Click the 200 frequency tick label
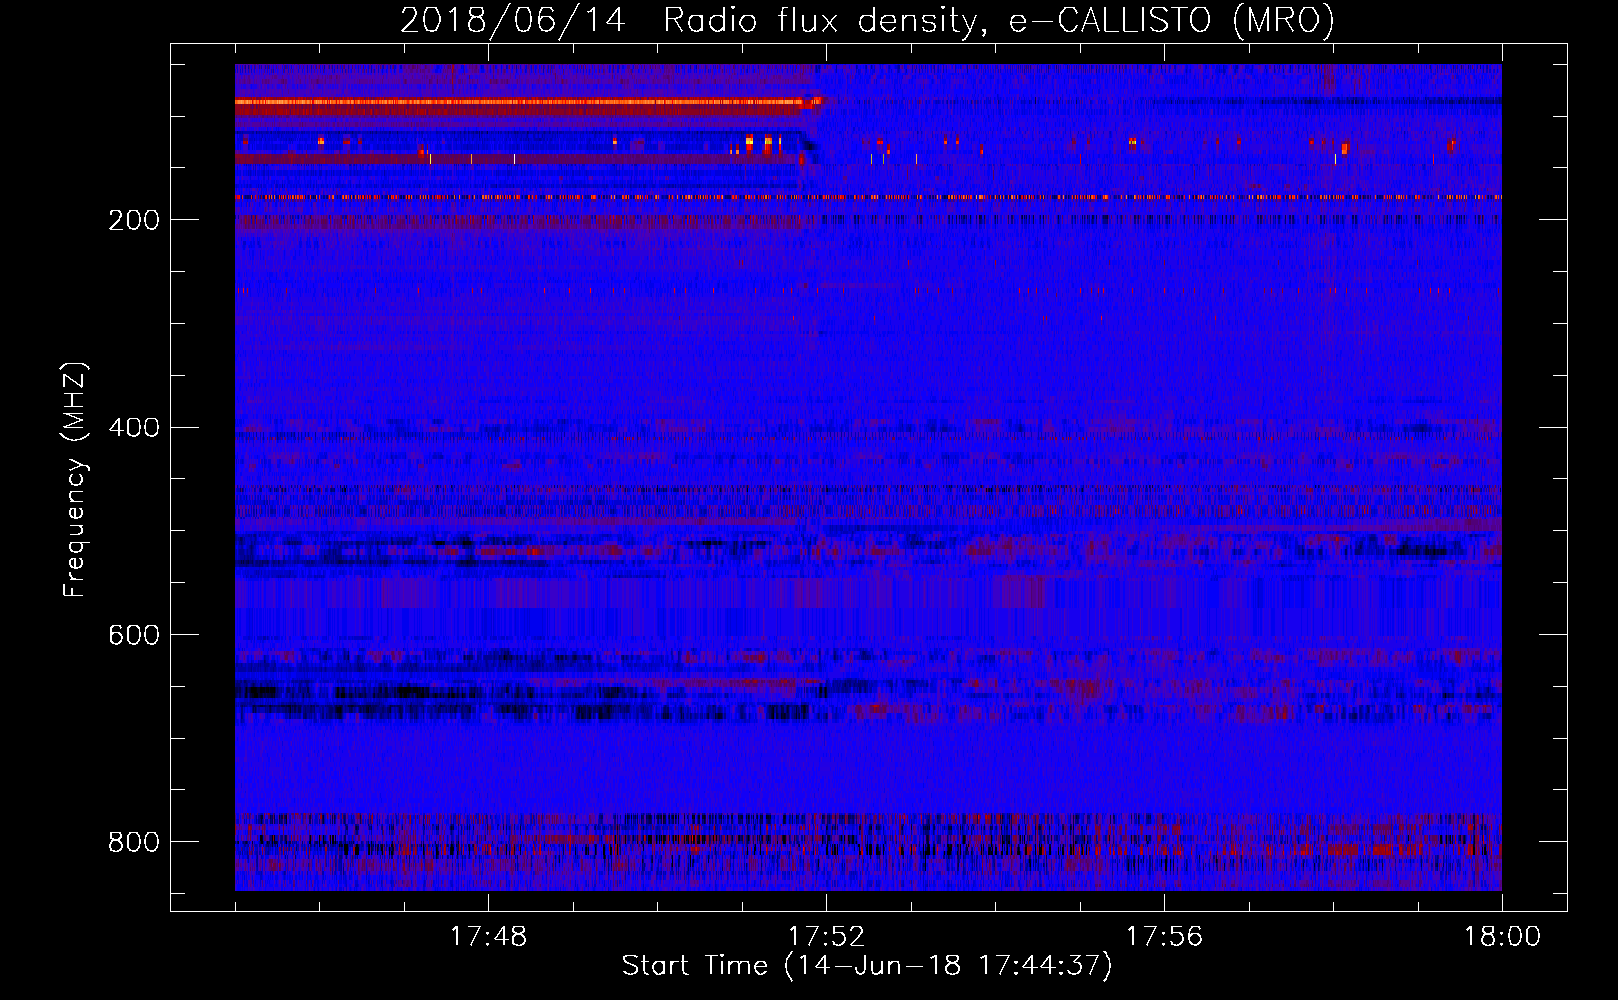The width and height of the screenshot is (1618, 1000). tap(133, 220)
